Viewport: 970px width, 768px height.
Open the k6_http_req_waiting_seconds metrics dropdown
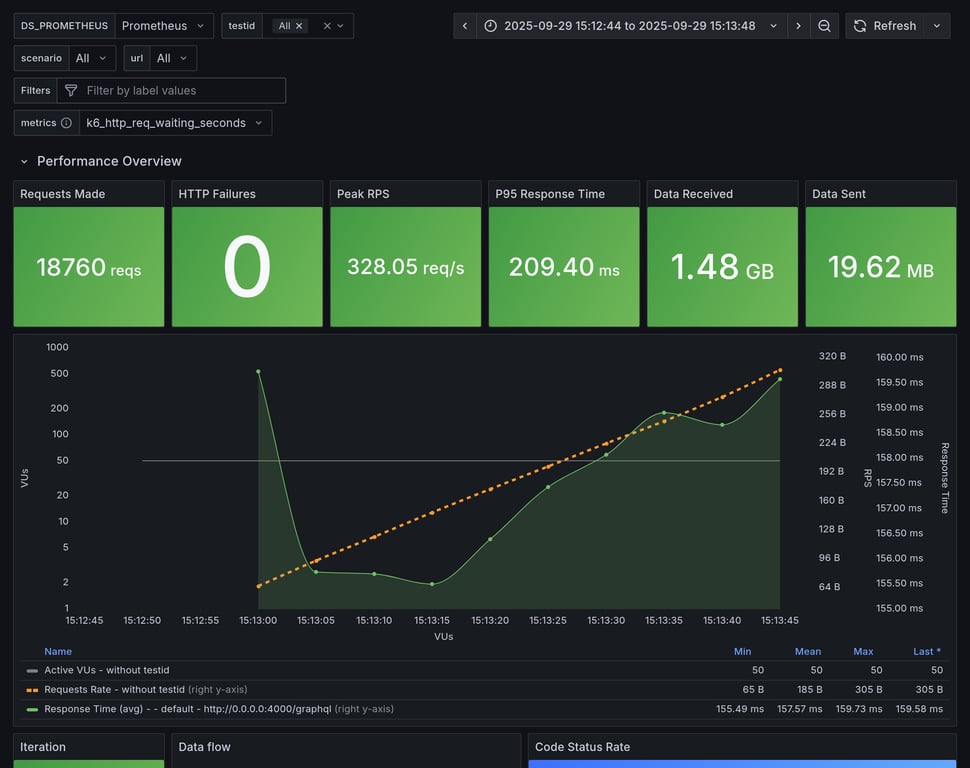175,123
